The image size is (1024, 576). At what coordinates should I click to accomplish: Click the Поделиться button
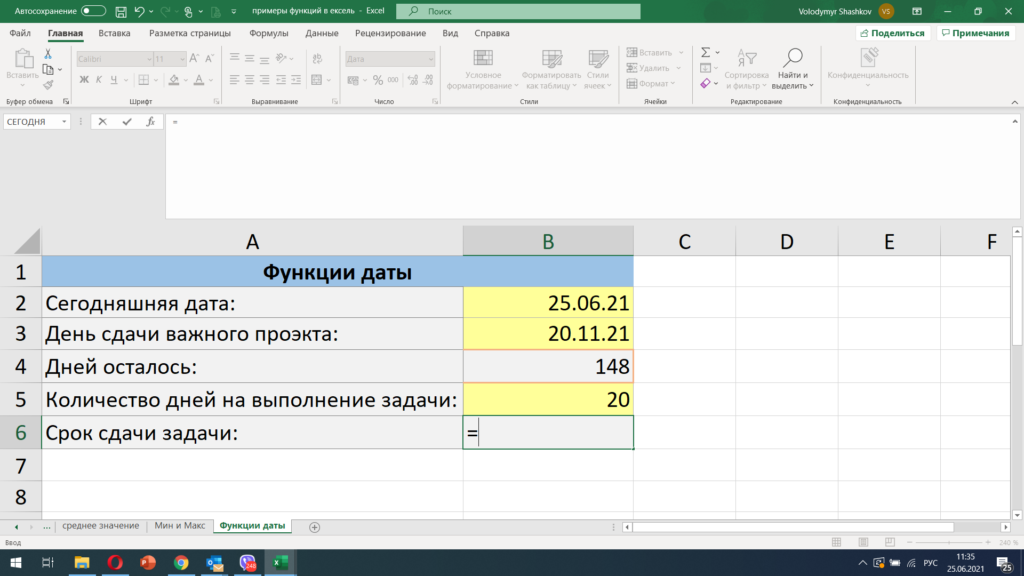[893, 33]
